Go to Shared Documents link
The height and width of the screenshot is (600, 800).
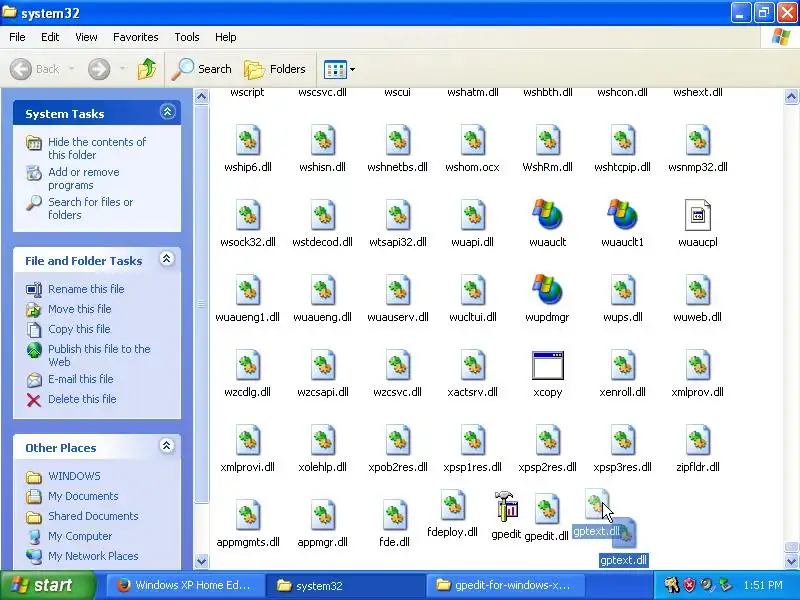click(x=93, y=515)
